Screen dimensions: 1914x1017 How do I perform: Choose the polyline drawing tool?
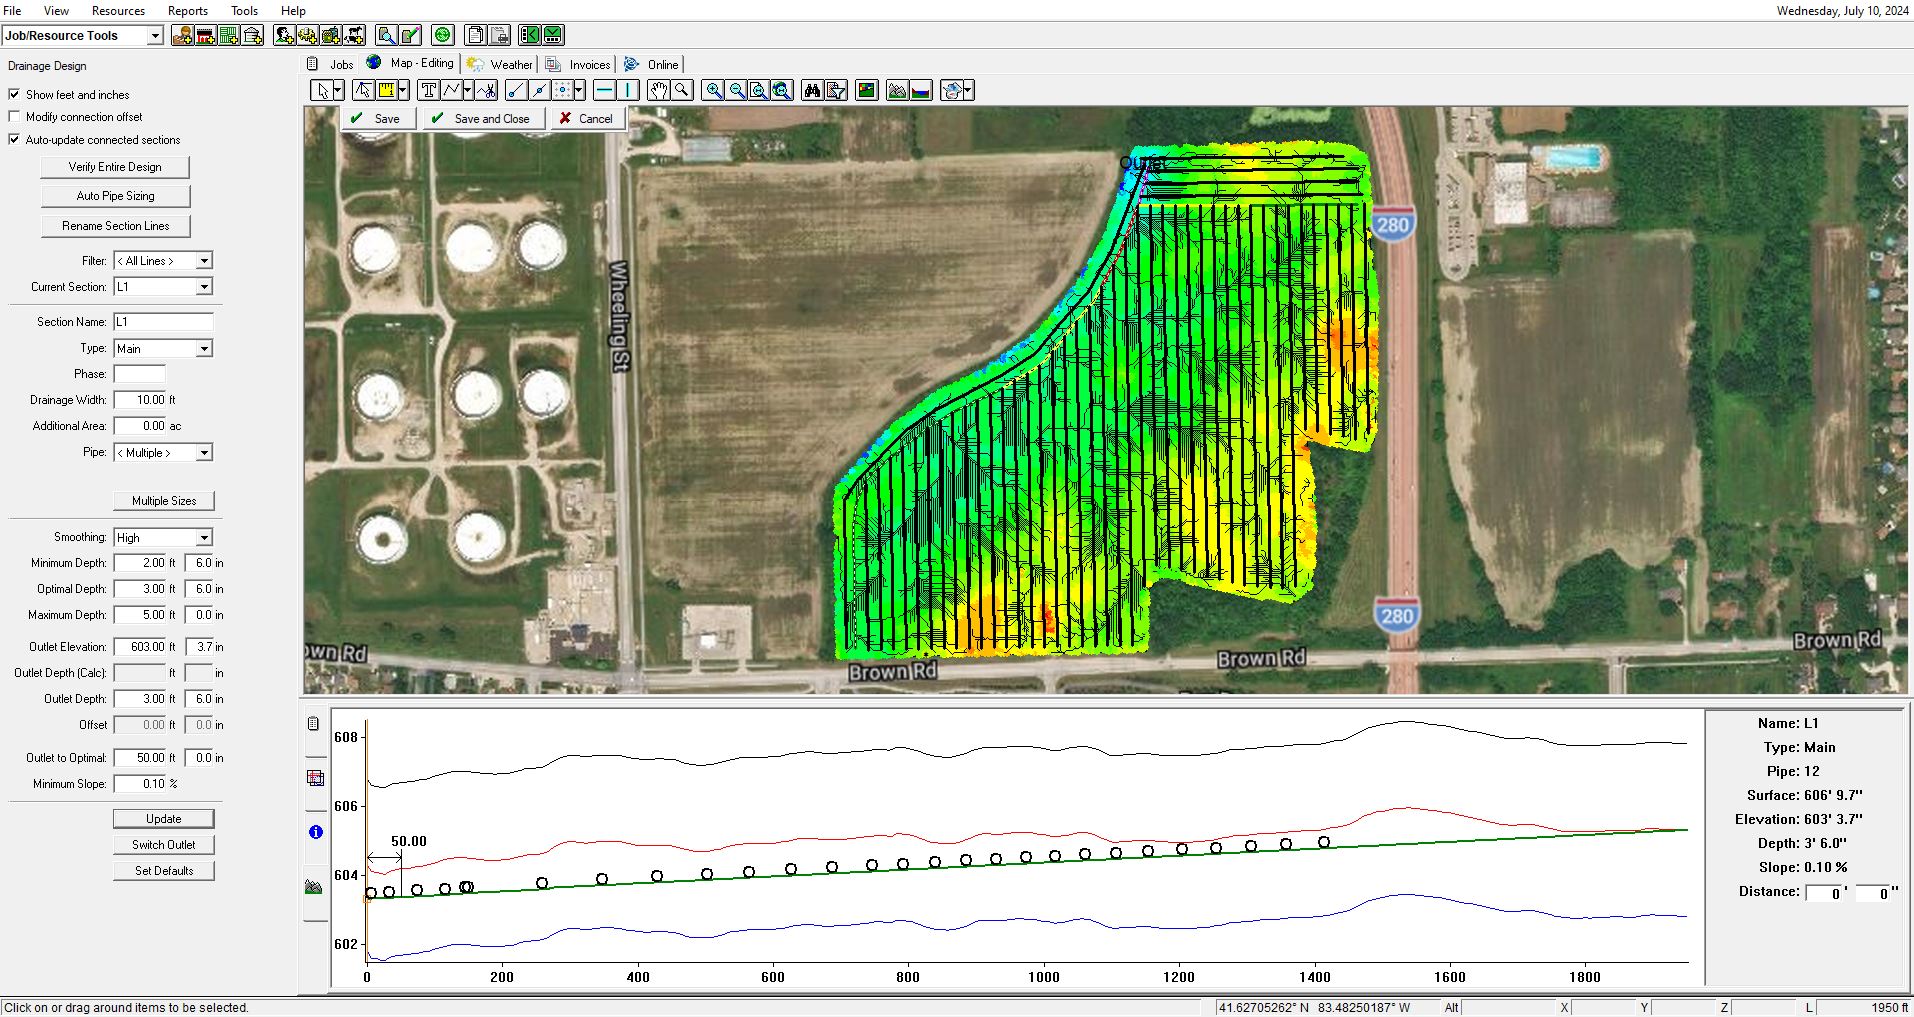tap(451, 91)
